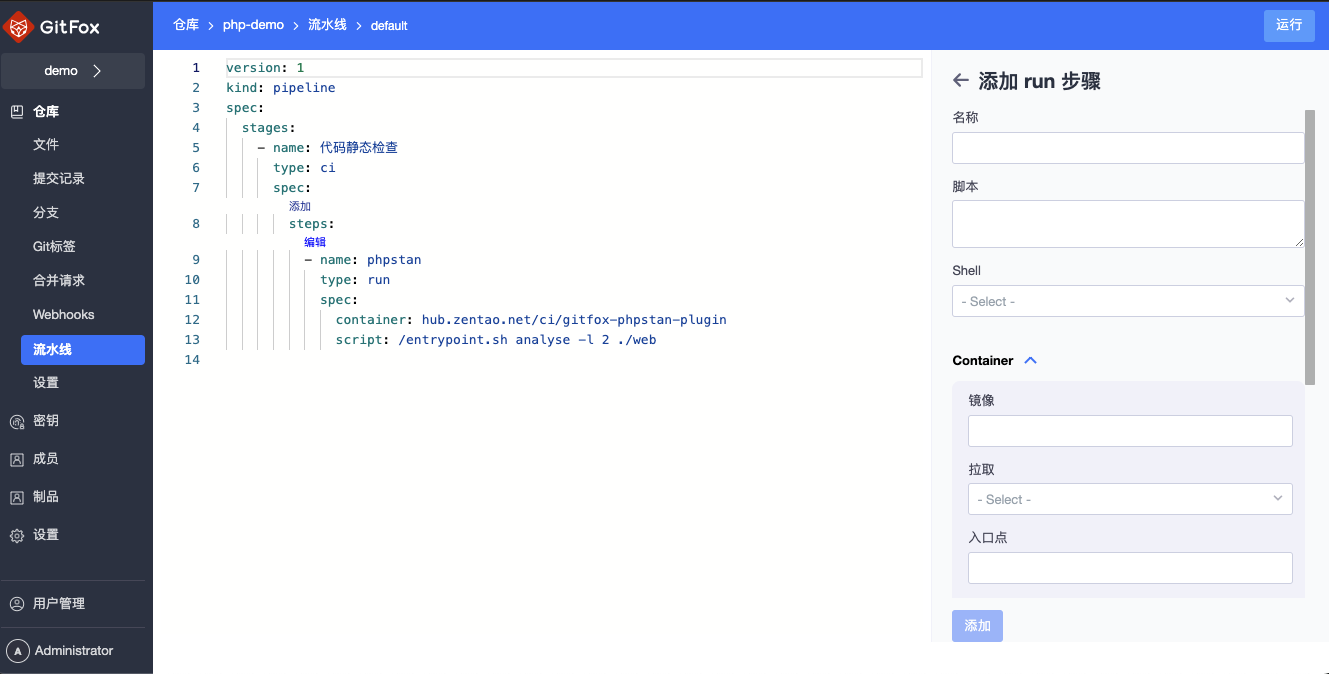Go to 合并请求 in the sidebar

[59, 281]
